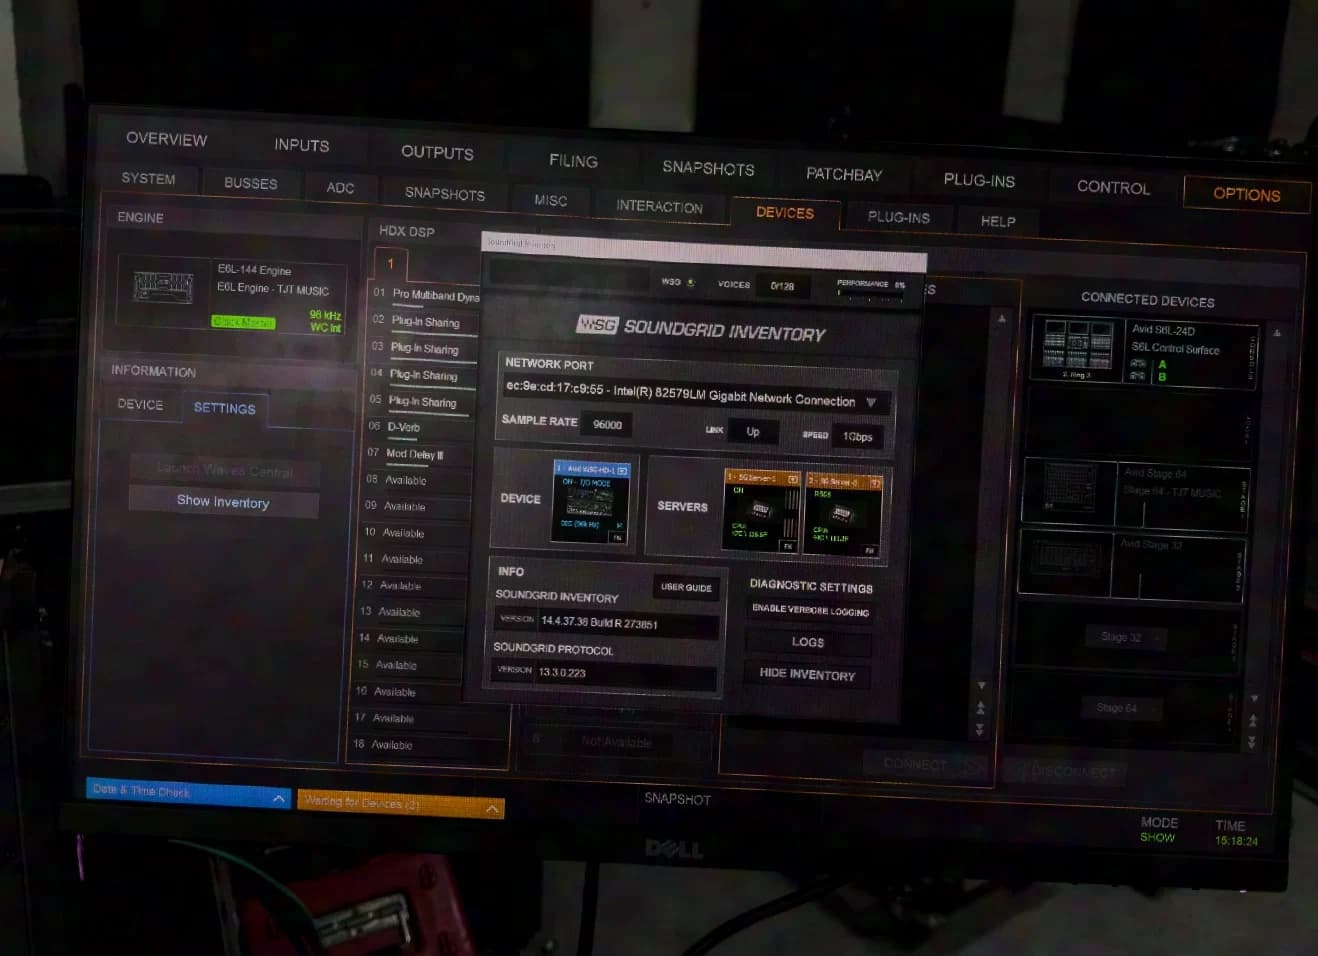Select HDX DSP tab 1
This screenshot has width=1318, height=956.
[x=390, y=264]
